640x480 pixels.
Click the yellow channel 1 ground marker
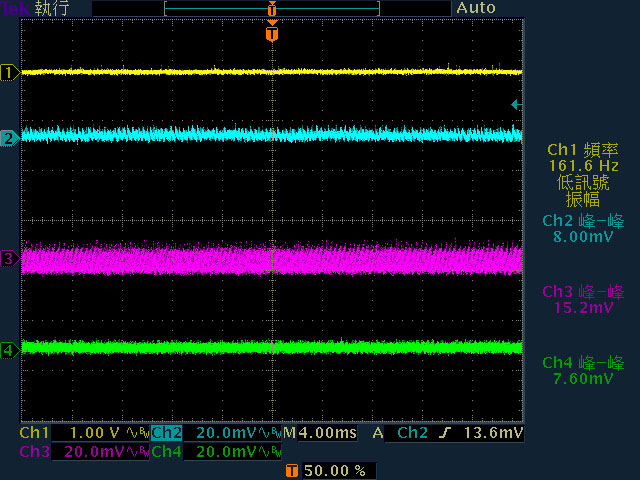tap(9, 73)
